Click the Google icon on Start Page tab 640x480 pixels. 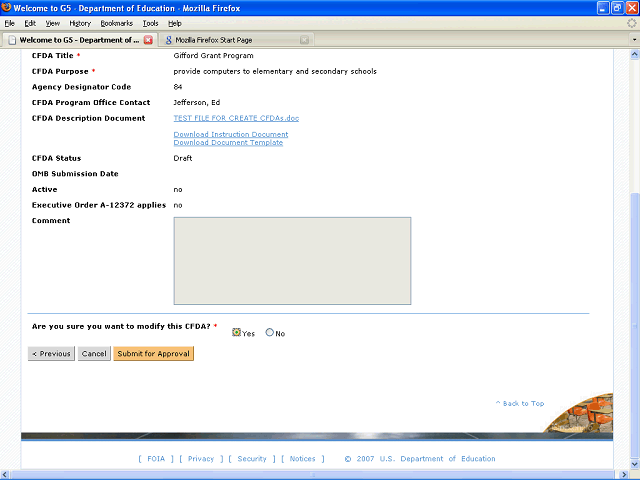tap(168, 40)
